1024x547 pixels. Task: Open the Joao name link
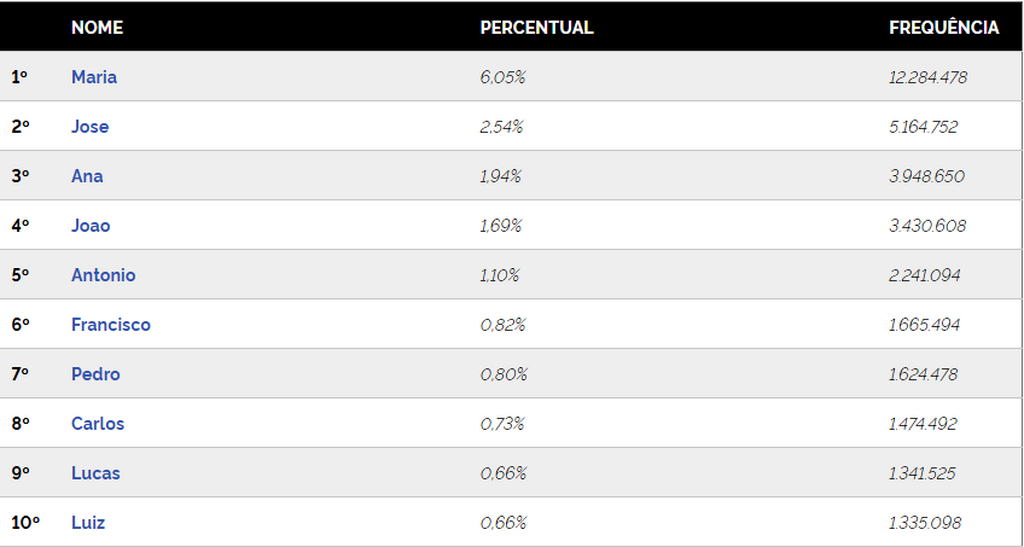tap(91, 226)
